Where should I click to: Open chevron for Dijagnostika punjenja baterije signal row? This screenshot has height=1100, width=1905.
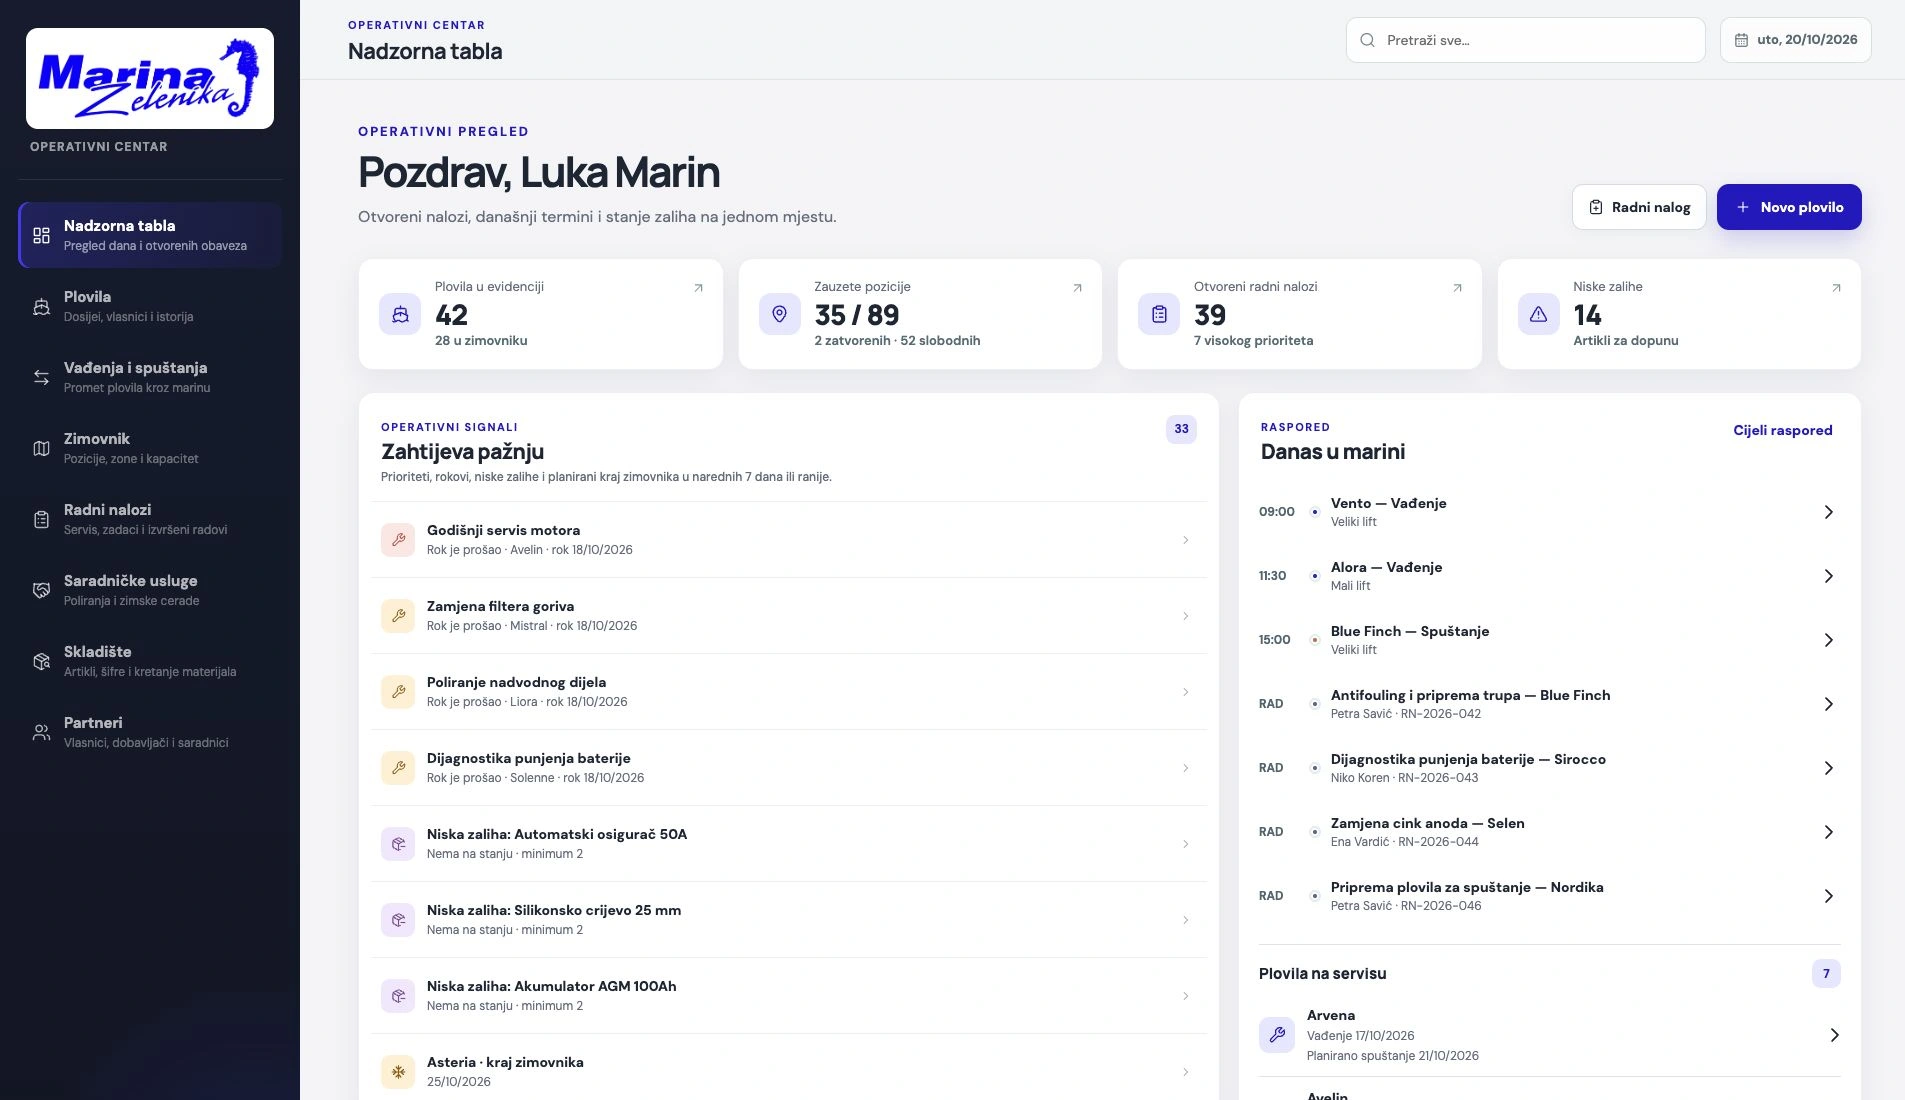(x=1186, y=768)
